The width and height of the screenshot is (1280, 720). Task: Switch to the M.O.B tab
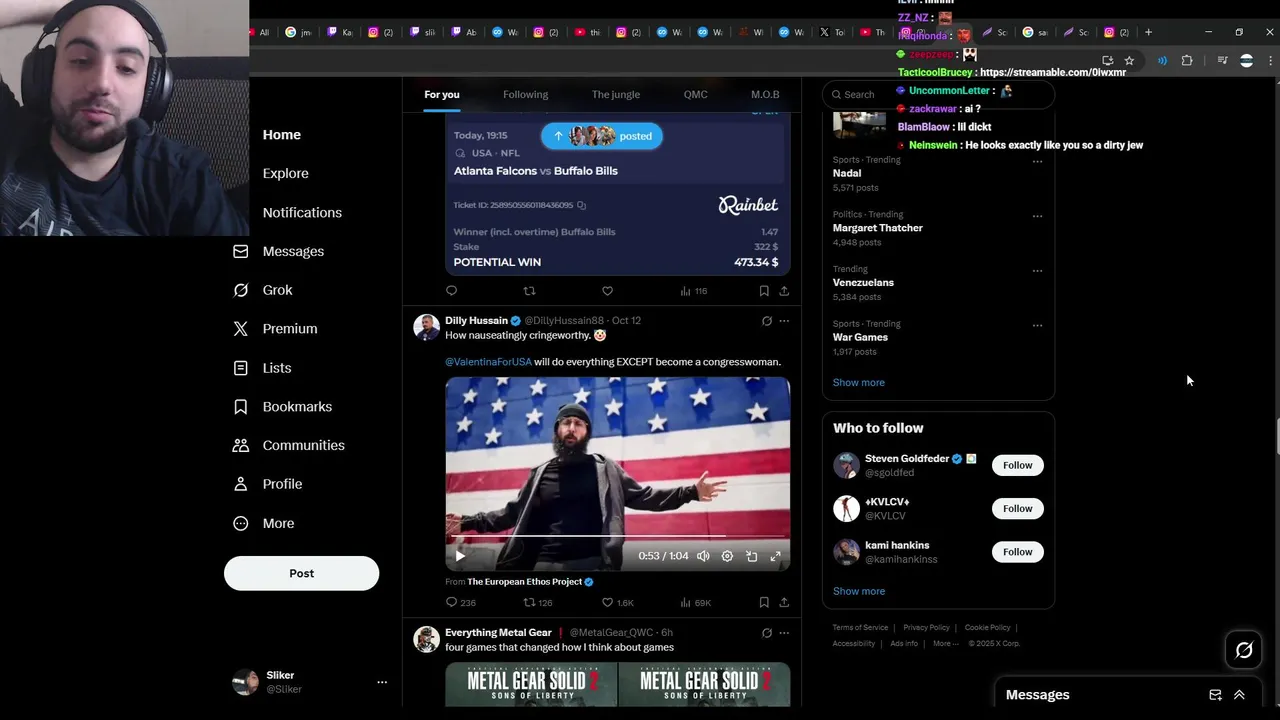pyautogui.click(x=765, y=94)
